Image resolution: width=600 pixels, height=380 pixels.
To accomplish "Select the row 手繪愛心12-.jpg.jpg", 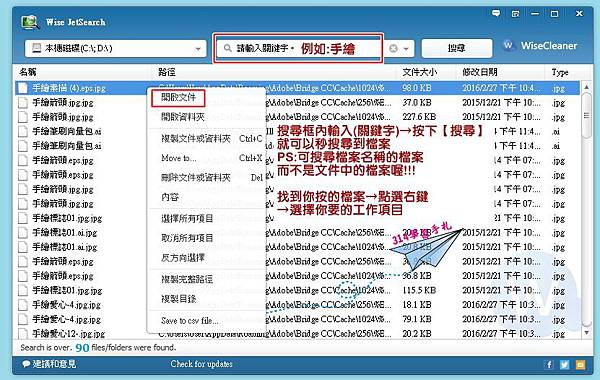I will [x=297, y=334].
